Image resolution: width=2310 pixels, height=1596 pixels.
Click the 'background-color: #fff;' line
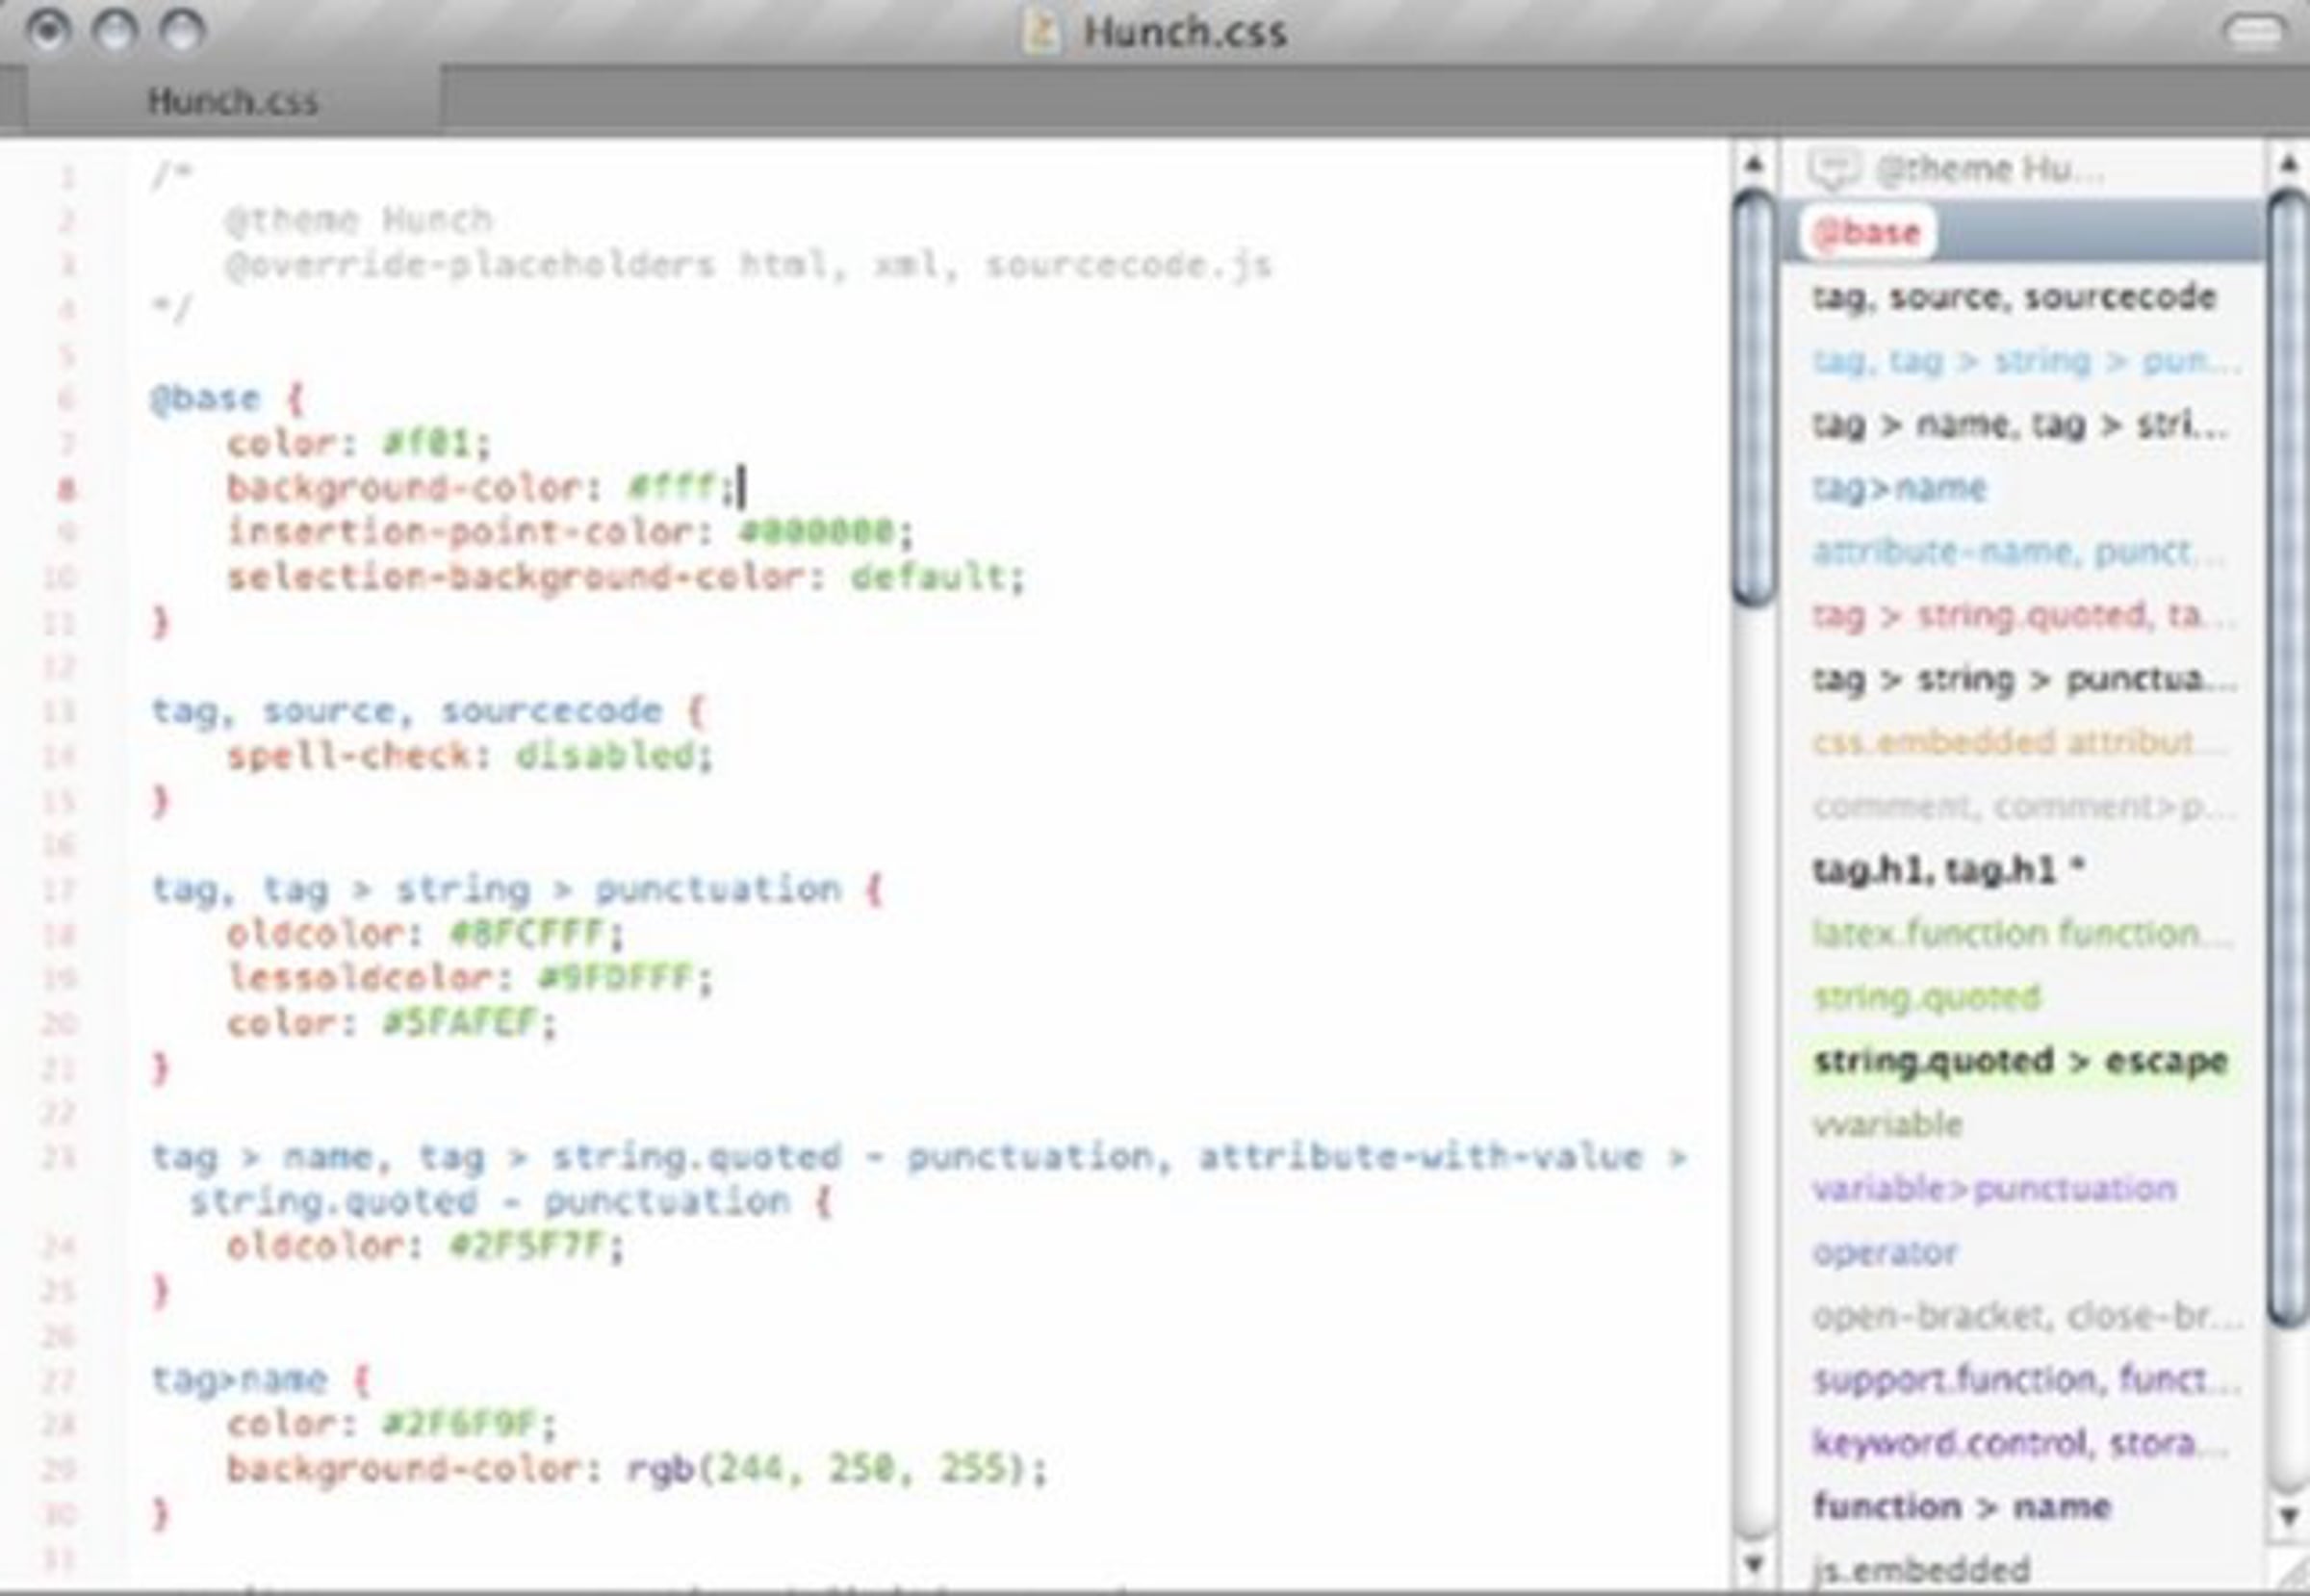click(x=482, y=488)
